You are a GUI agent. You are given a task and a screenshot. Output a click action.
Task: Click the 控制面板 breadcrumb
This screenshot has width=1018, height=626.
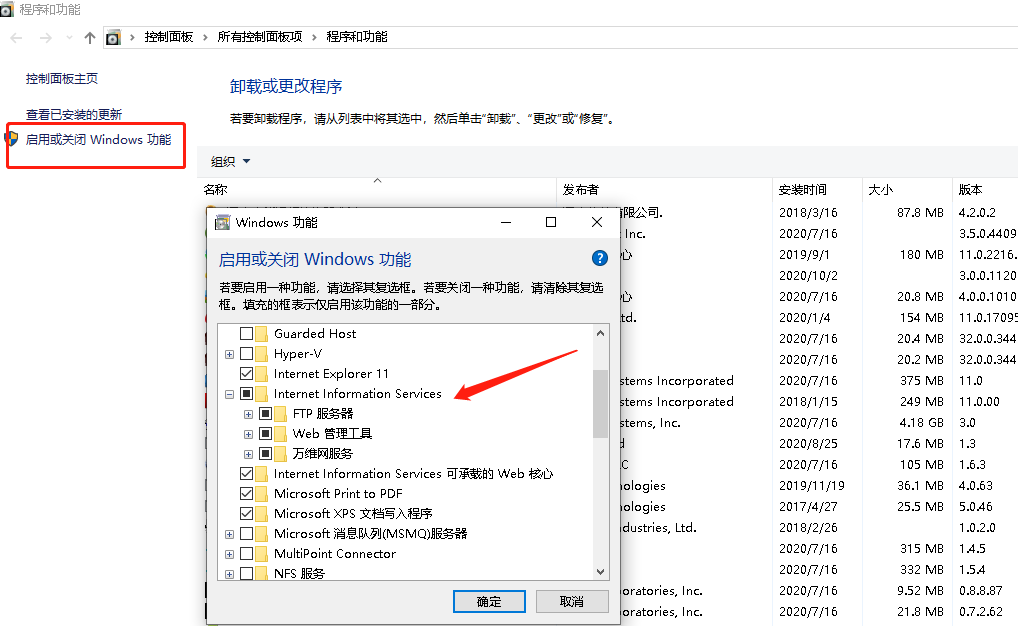(x=169, y=37)
